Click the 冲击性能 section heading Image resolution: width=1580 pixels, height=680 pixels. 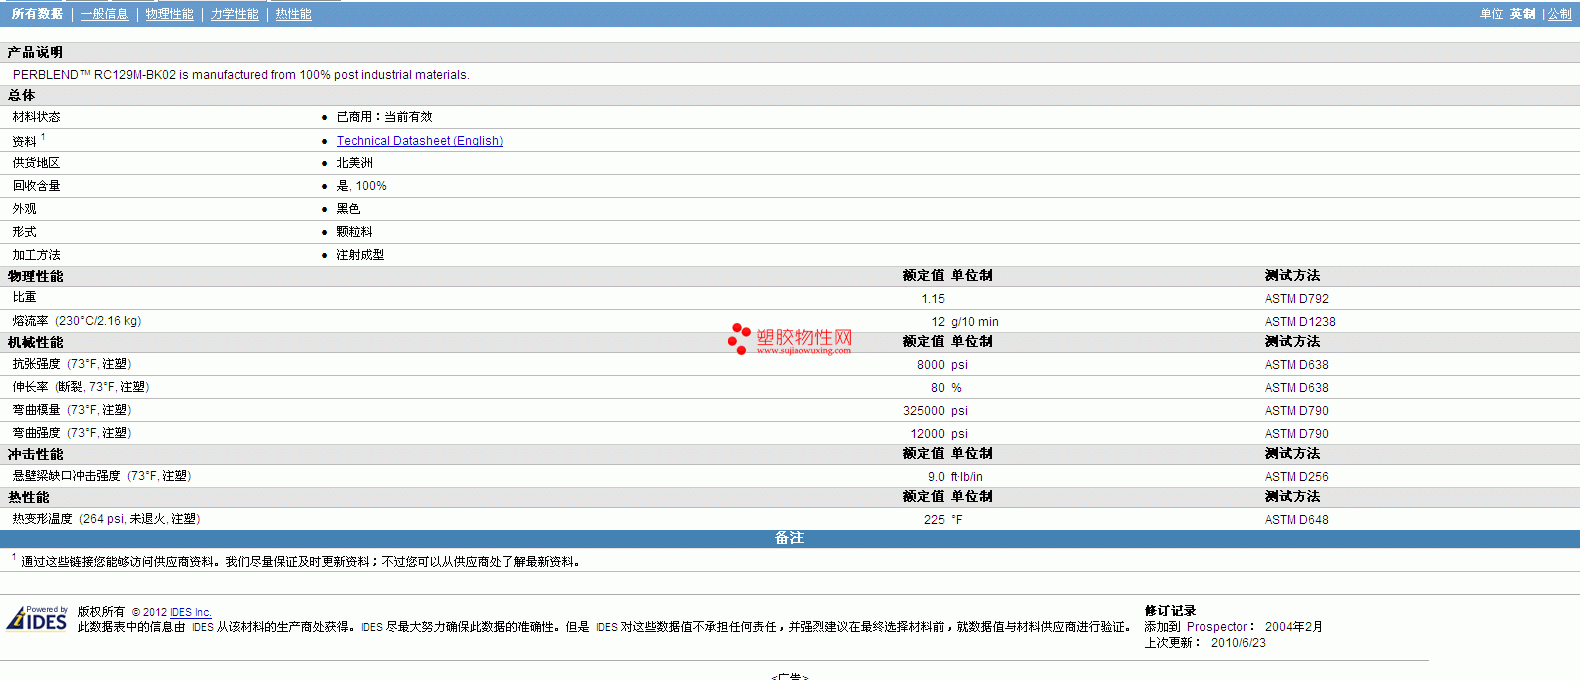point(36,454)
